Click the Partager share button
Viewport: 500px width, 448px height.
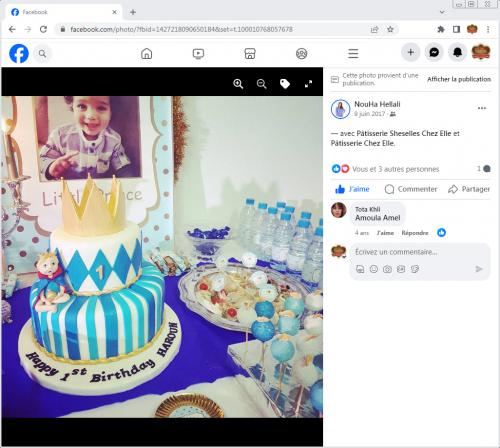click(x=469, y=189)
